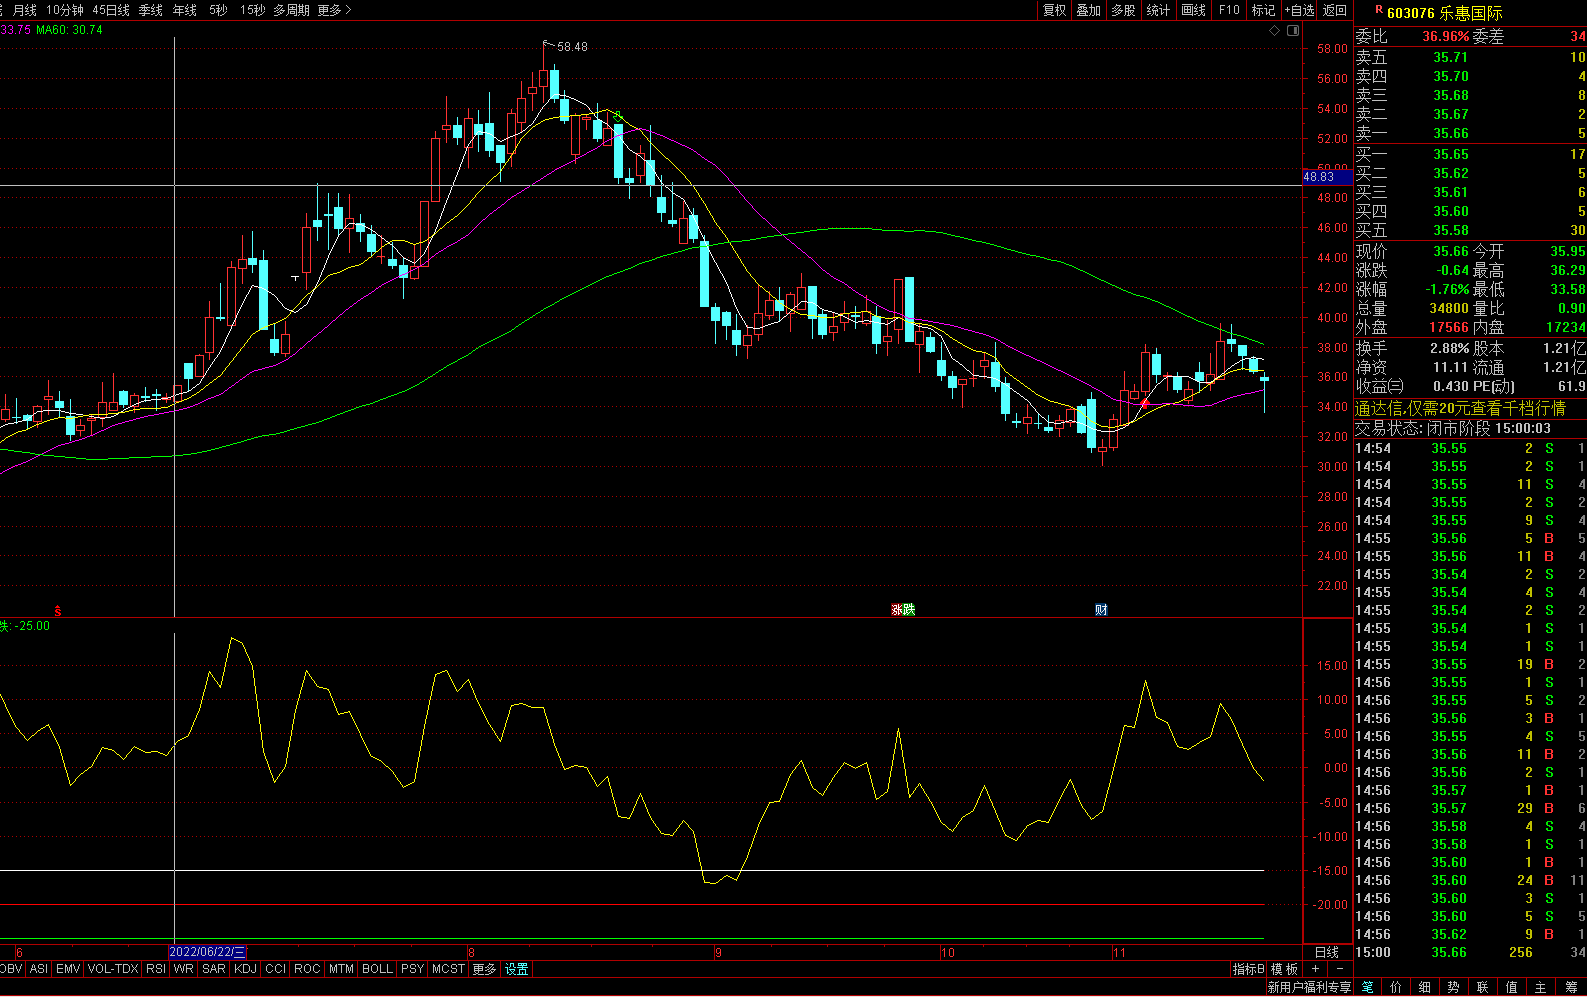Click the 多股 multi-stock button
This screenshot has height=997, width=1587.
1123,10
